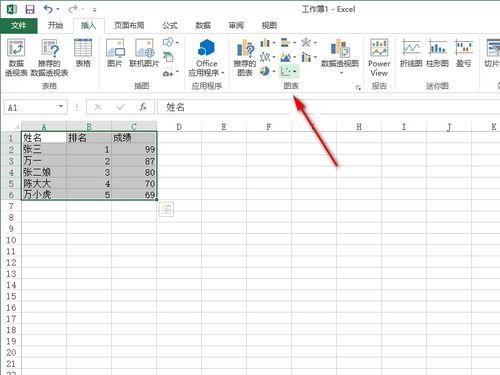Insert a Picture (图片)
The image size is (500, 375).
tap(115, 53)
